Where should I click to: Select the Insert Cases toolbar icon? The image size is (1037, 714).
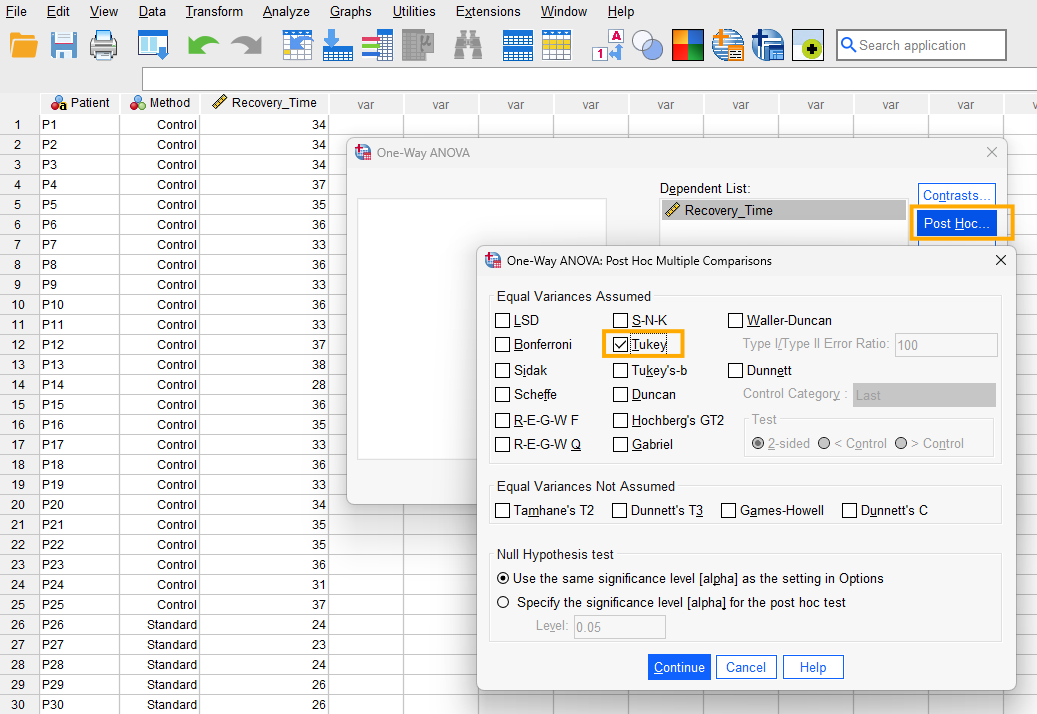(x=517, y=45)
